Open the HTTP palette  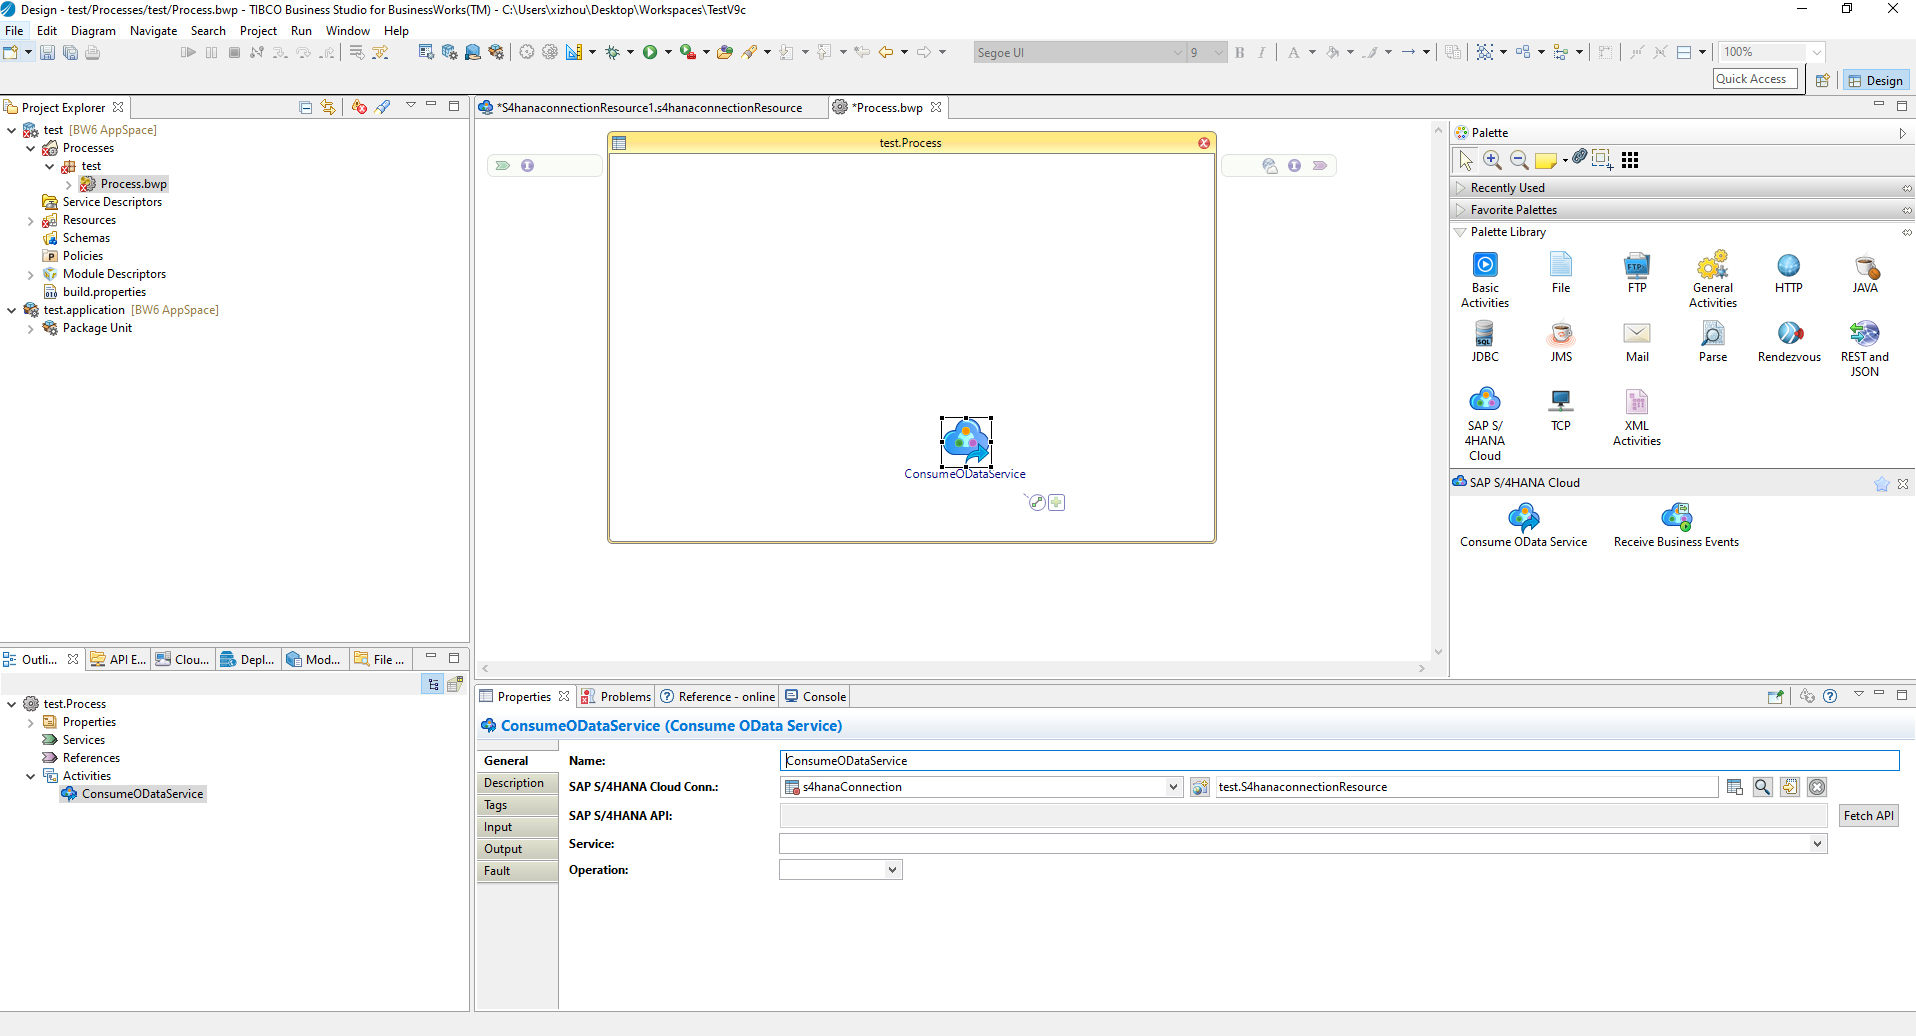click(1788, 266)
